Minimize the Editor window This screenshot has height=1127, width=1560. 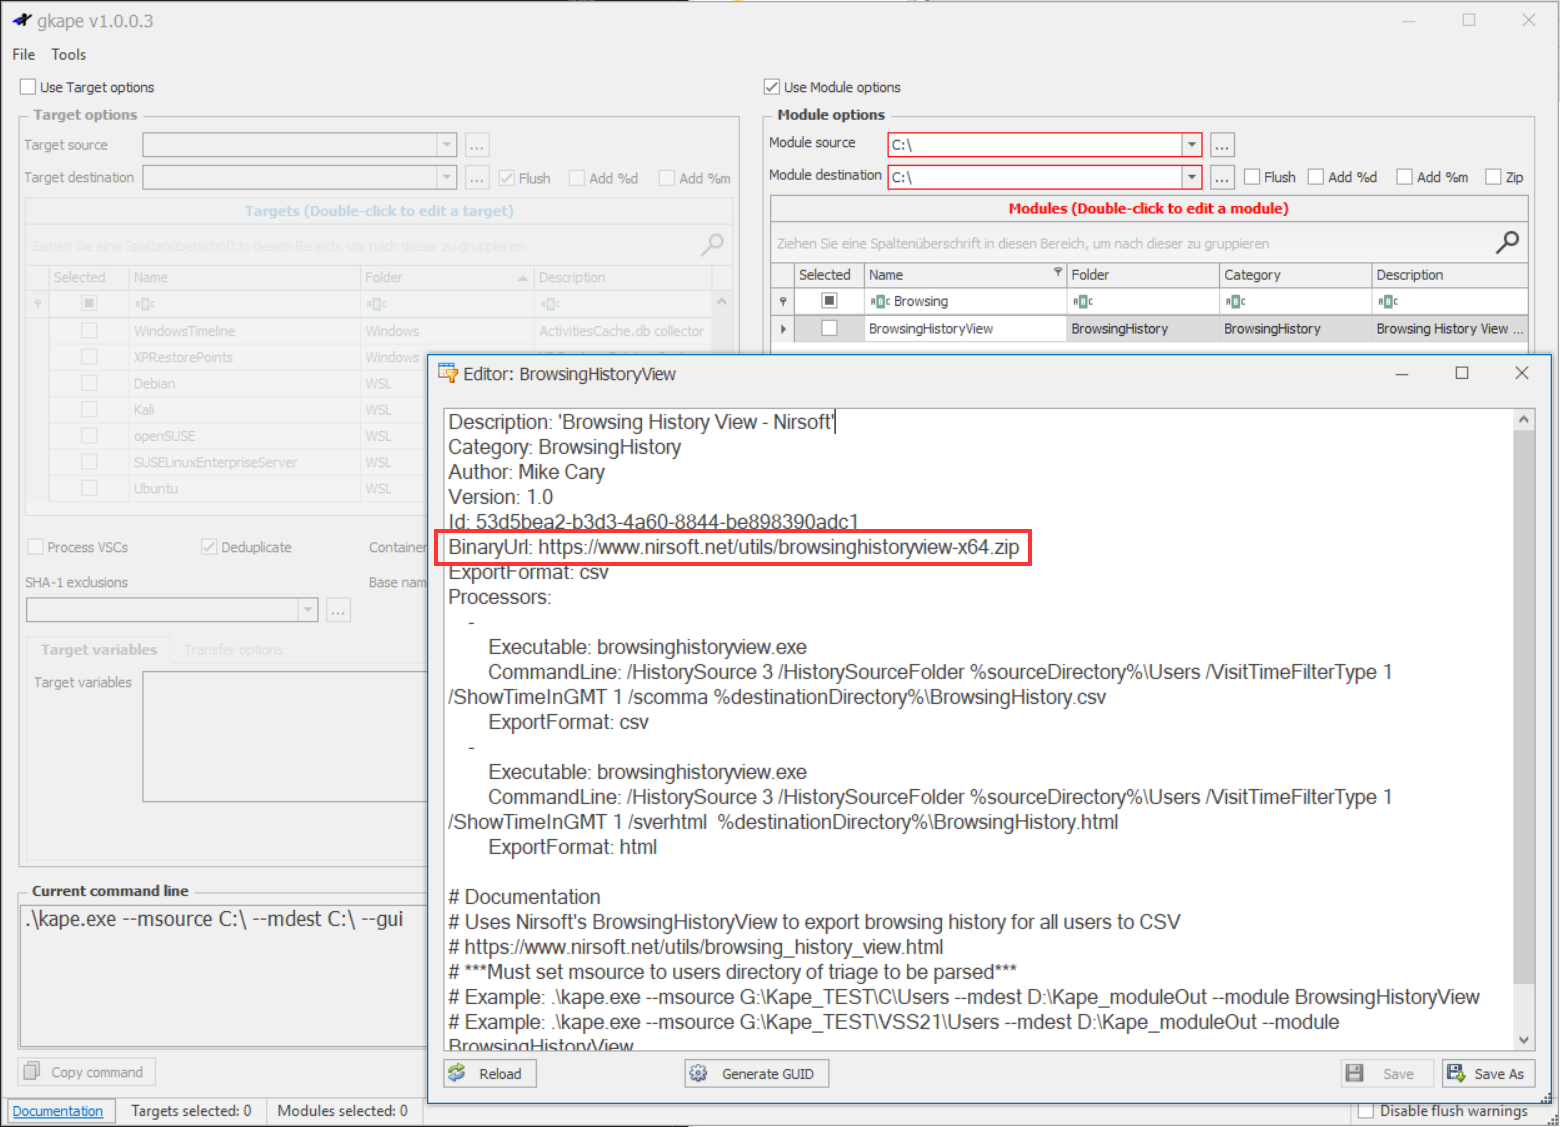(x=1402, y=373)
